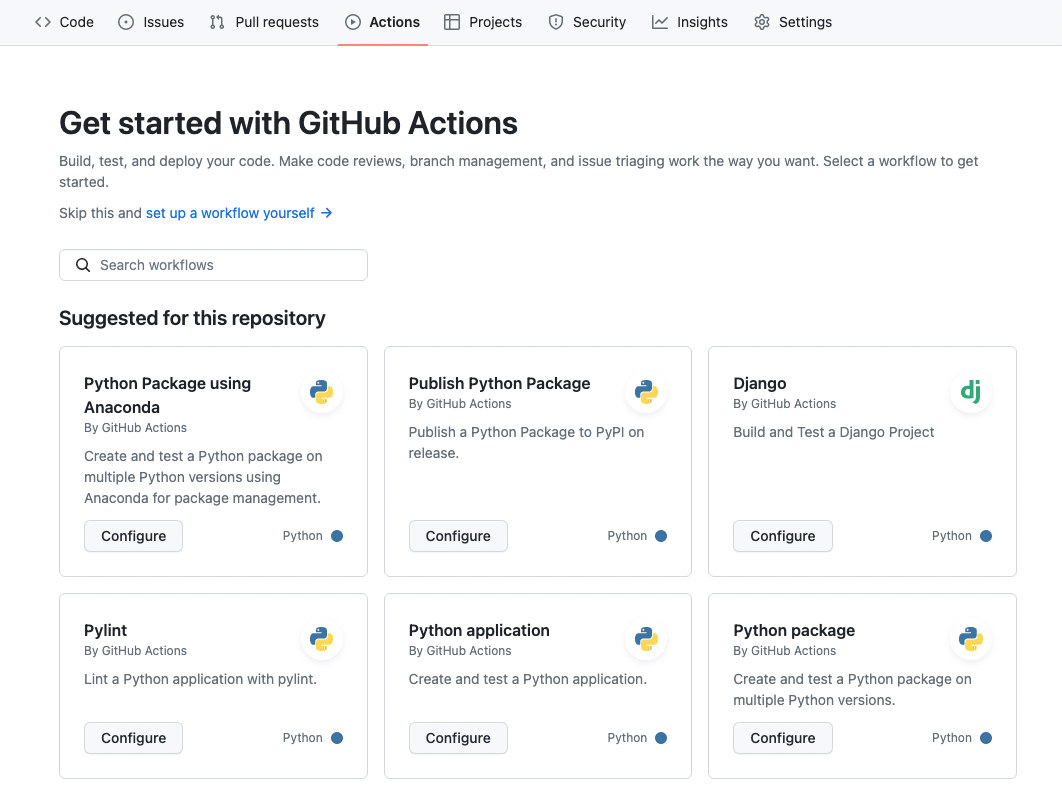Click the Publish Python Package title
The image size is (1062, 796).
[x=499, y=383]
